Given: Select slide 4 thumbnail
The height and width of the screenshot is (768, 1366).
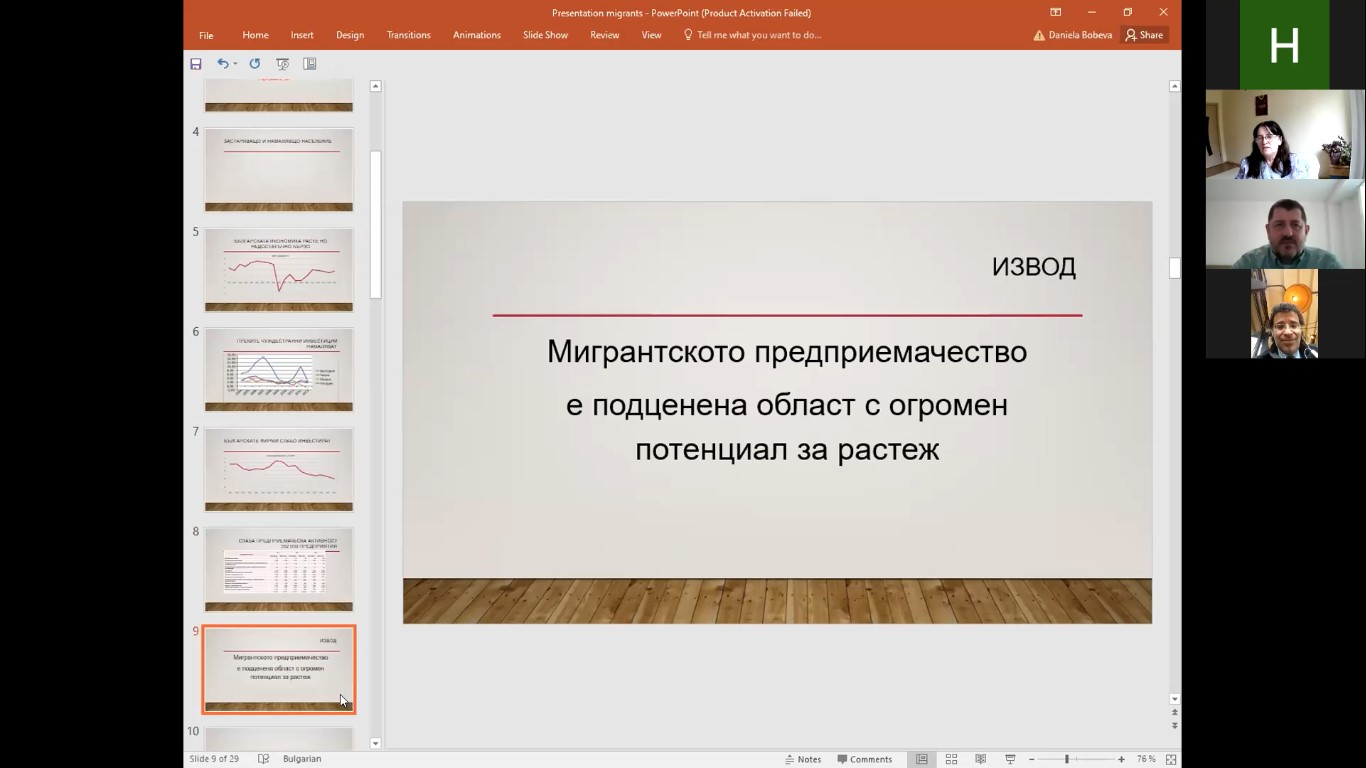Looking at the screenshot, I should pos(279,170).
